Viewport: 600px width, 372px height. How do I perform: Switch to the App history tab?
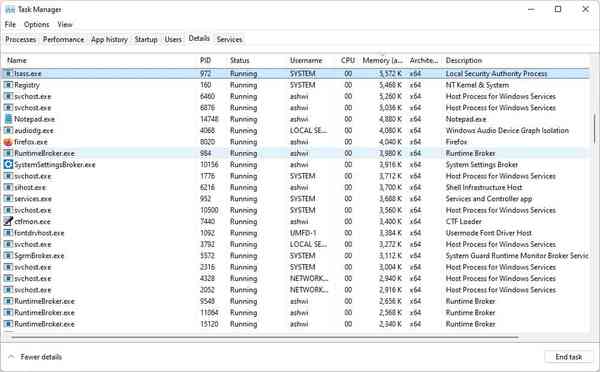click(109, 39)
